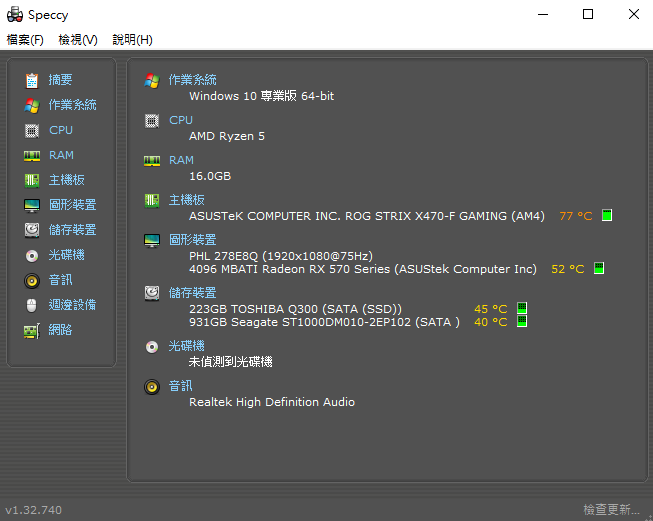Click the 作業系統 heading link in summary
This screenshot has width=653, height=521.
(x=192, y=80)
